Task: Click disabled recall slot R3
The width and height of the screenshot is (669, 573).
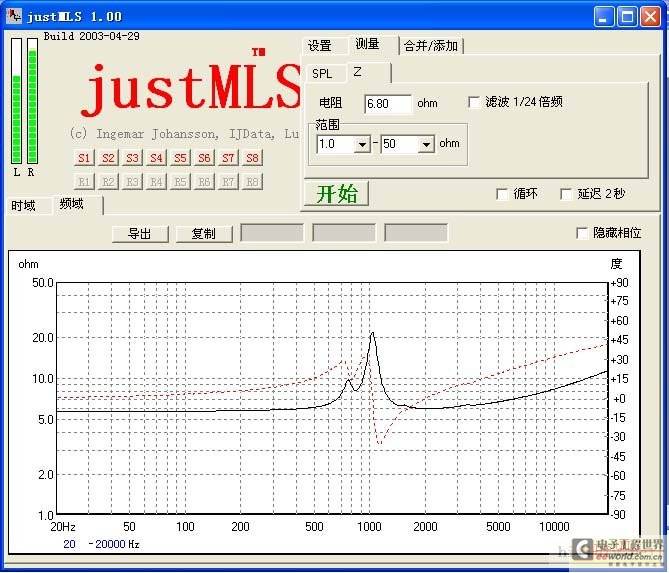Action: (x=132, y=182)
